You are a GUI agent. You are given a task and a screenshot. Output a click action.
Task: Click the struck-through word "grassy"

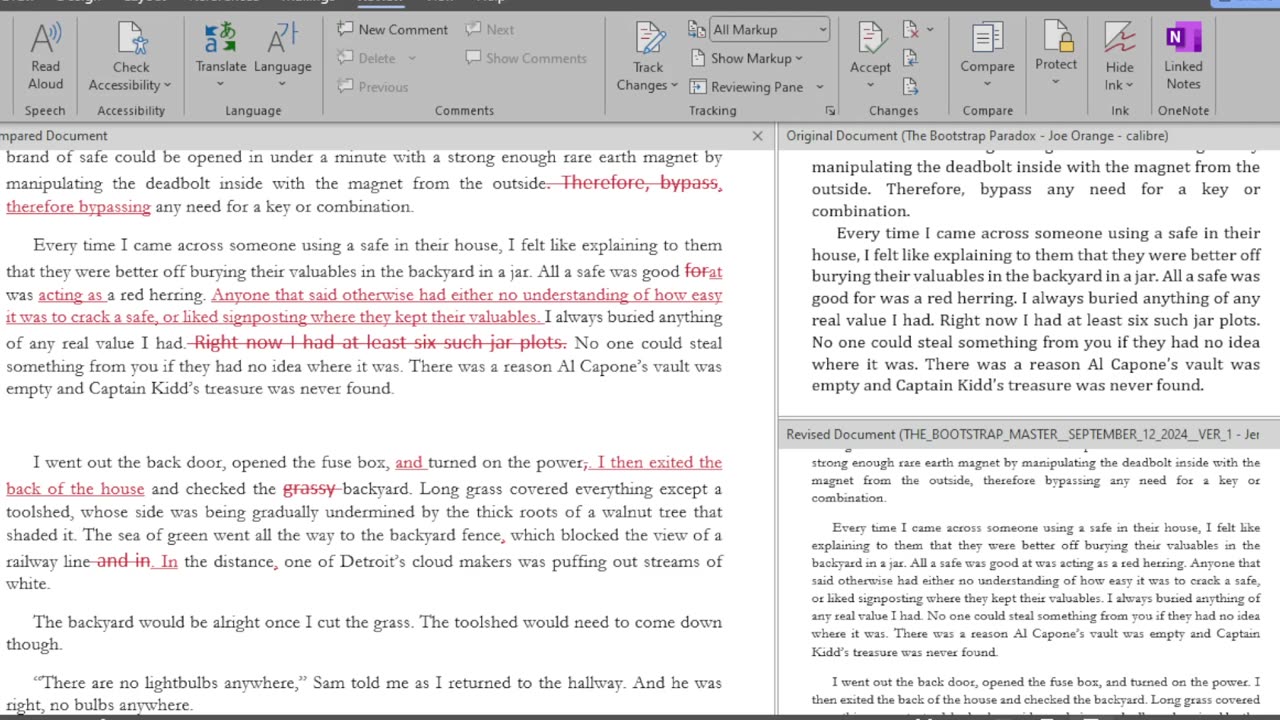click(x=309, y=489)
